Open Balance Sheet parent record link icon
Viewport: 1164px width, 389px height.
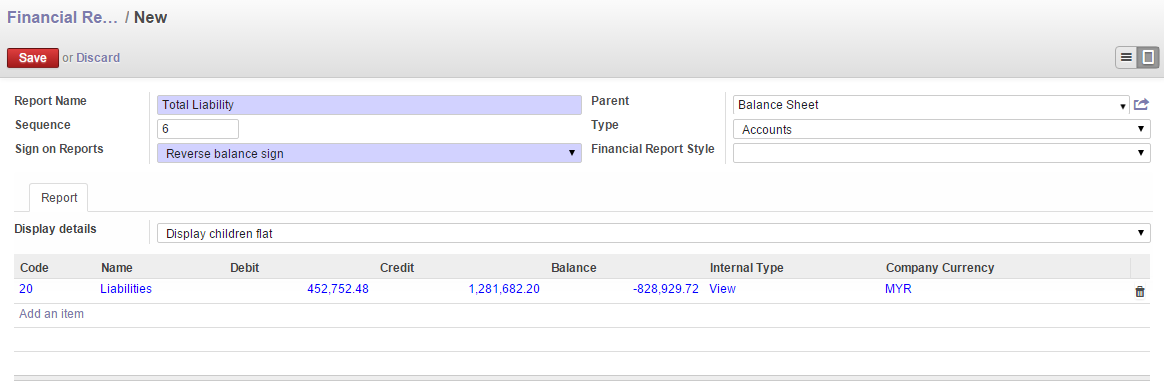(x=1141, y=105)
